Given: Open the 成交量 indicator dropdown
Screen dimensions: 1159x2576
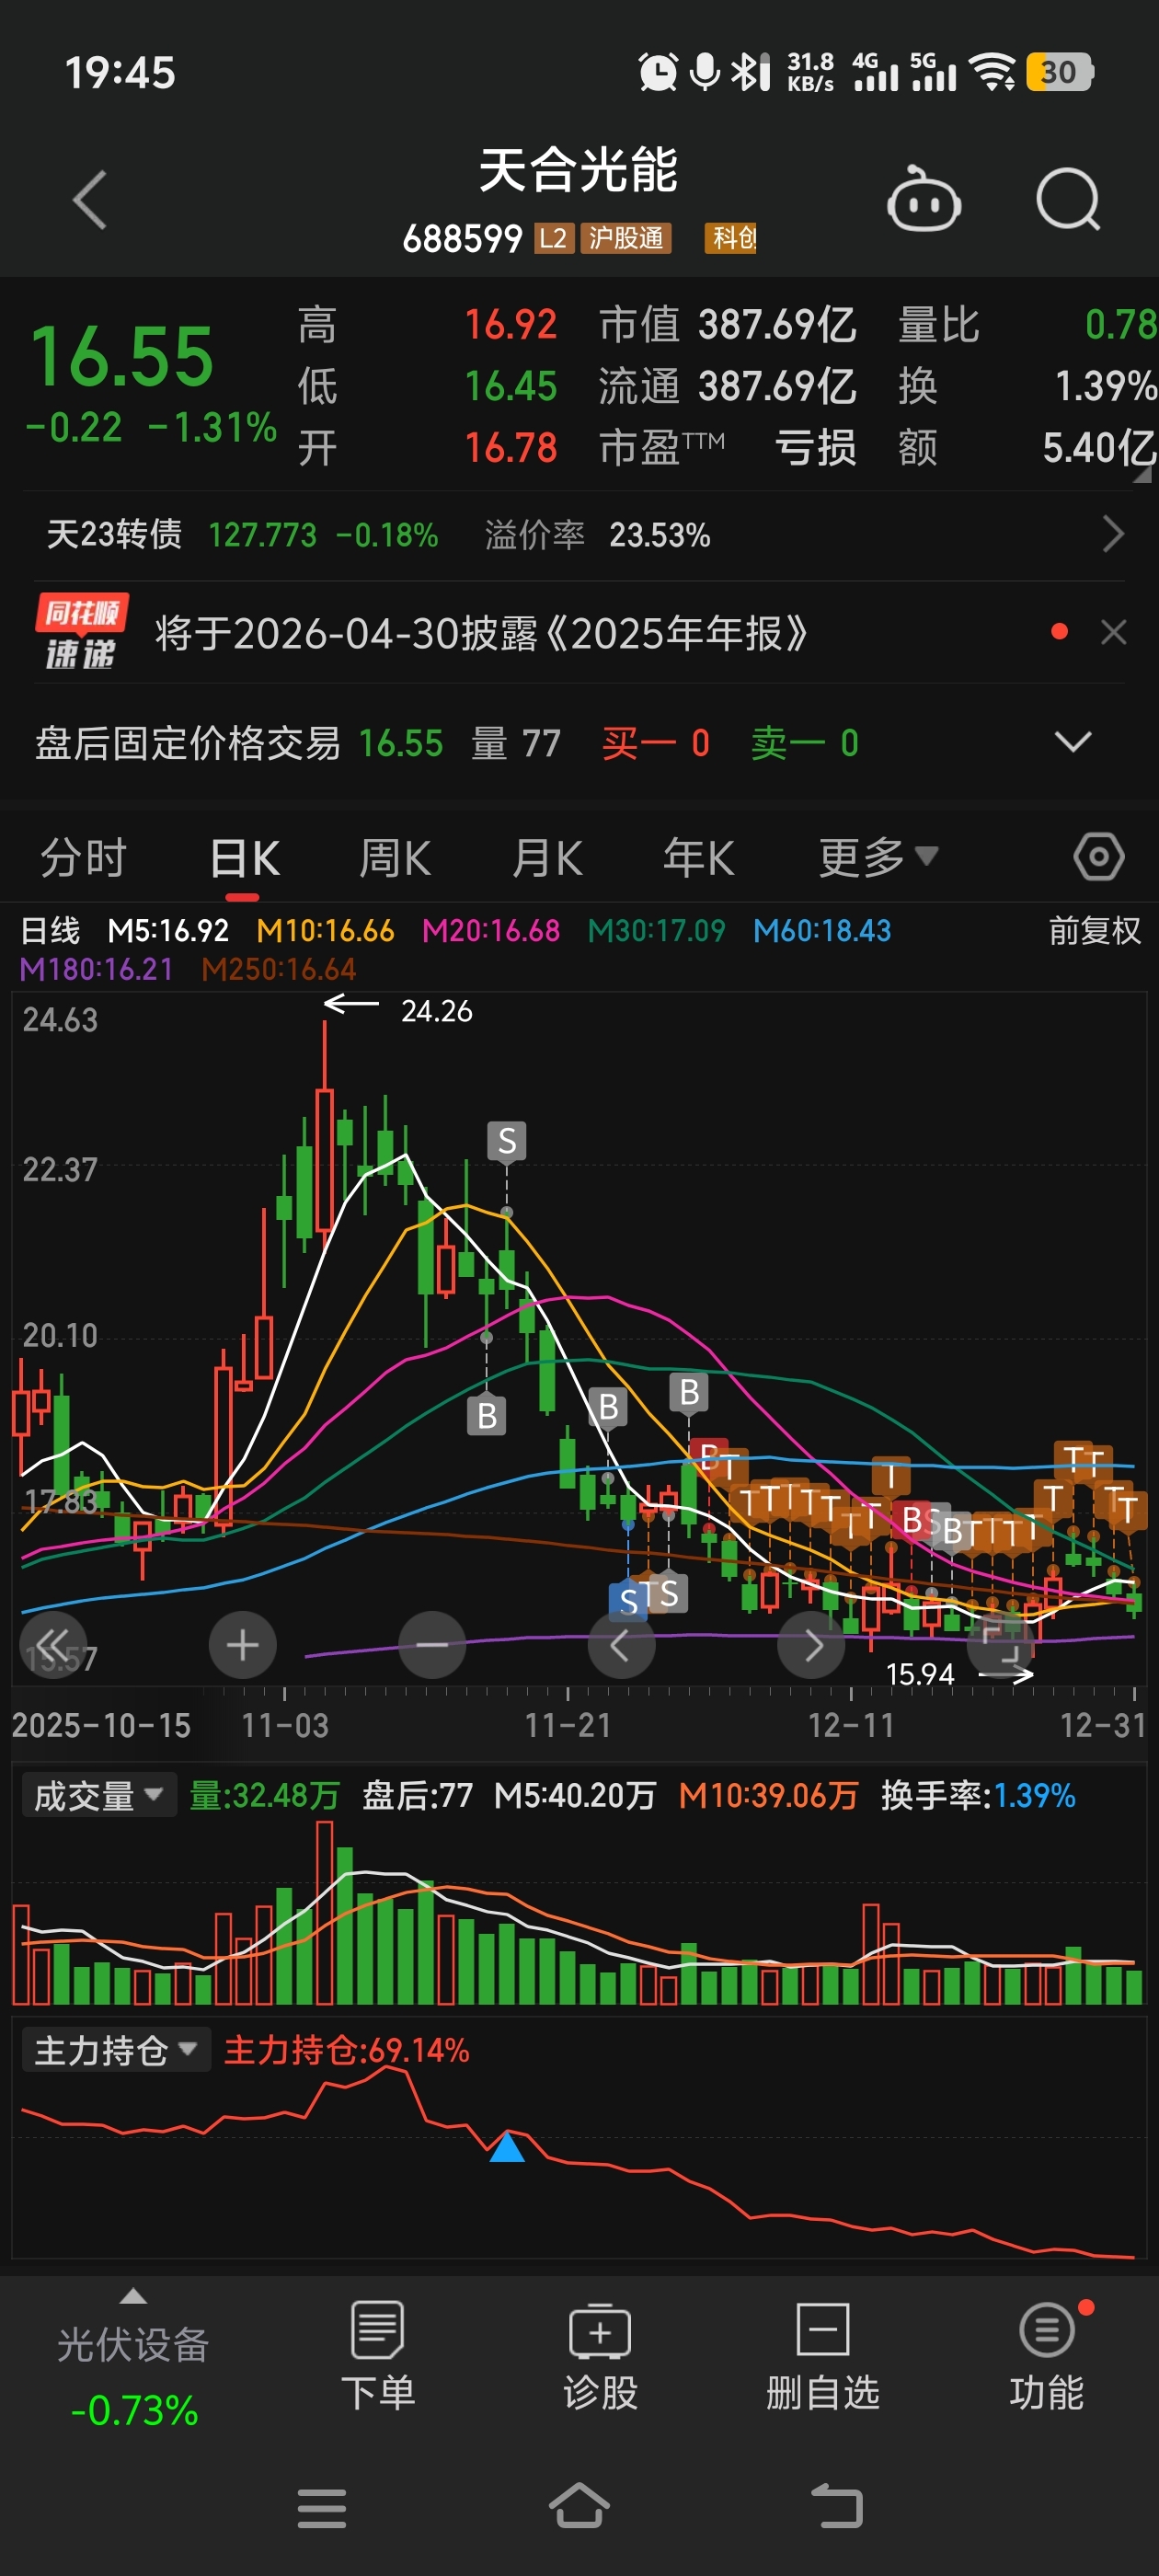Looking at the screenshot, I should coord(99,1795).
